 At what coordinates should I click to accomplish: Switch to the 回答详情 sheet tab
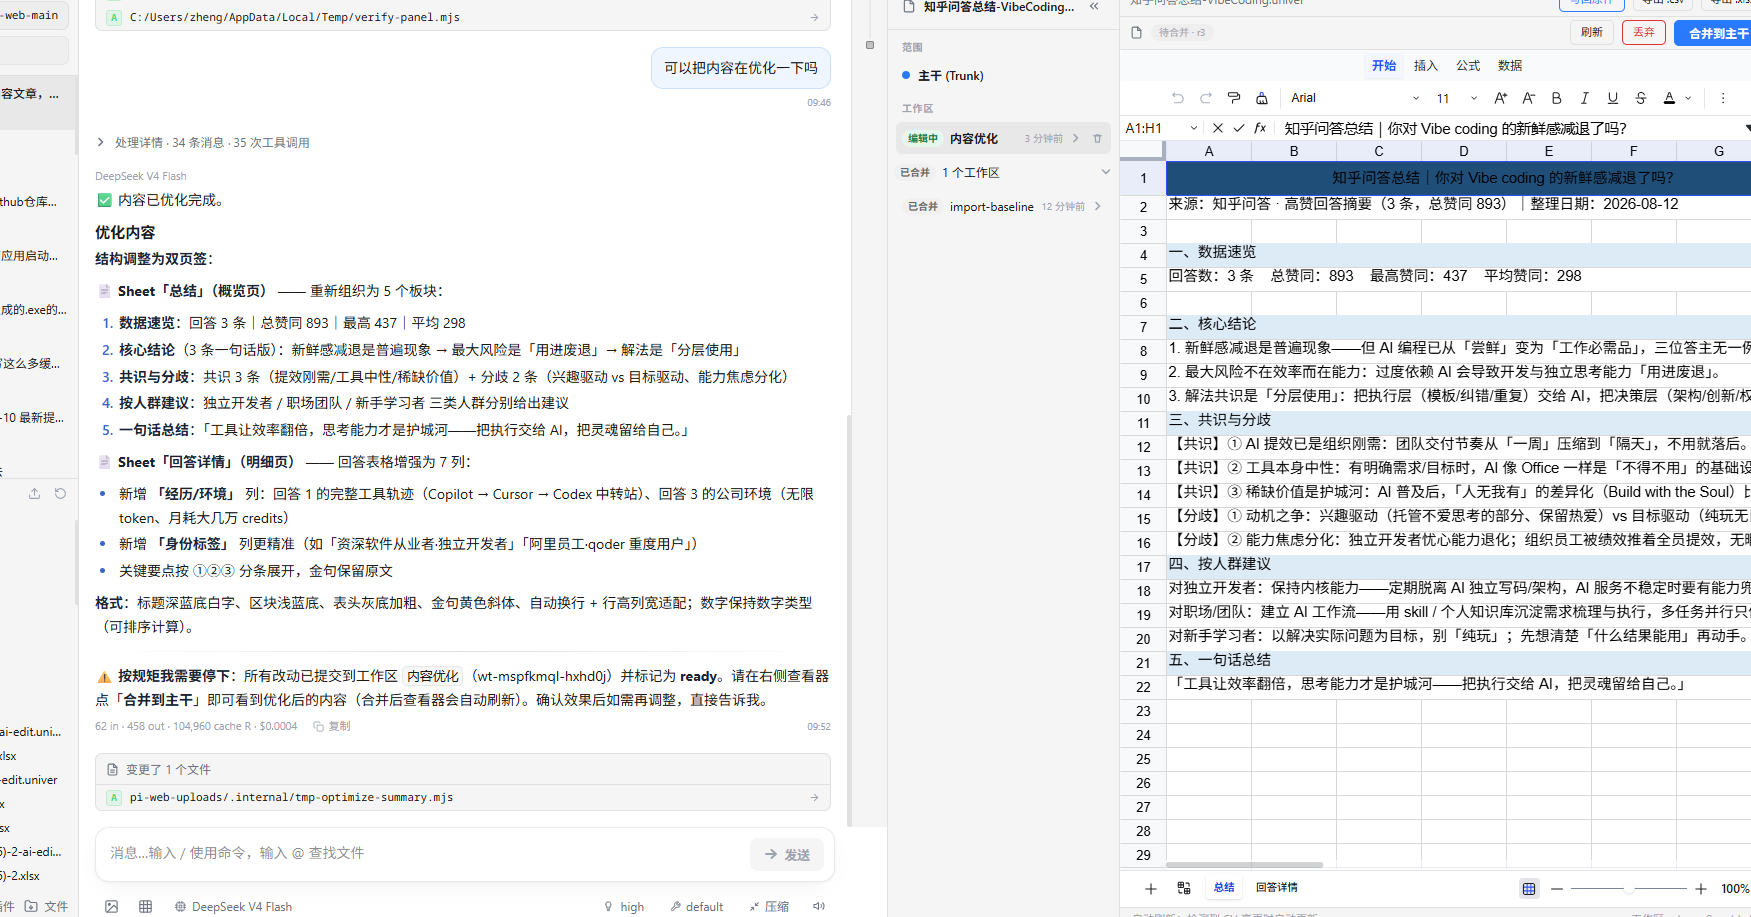click(1277, 888)
